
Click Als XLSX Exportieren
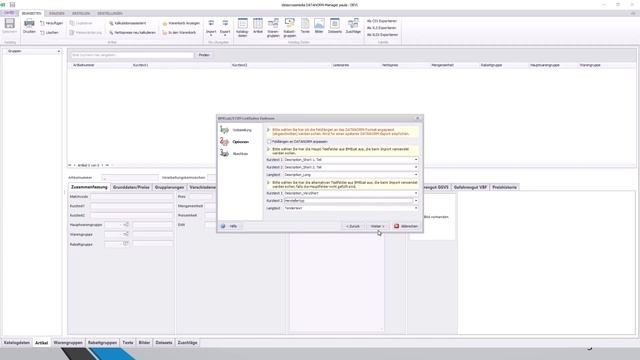point(382,35)
